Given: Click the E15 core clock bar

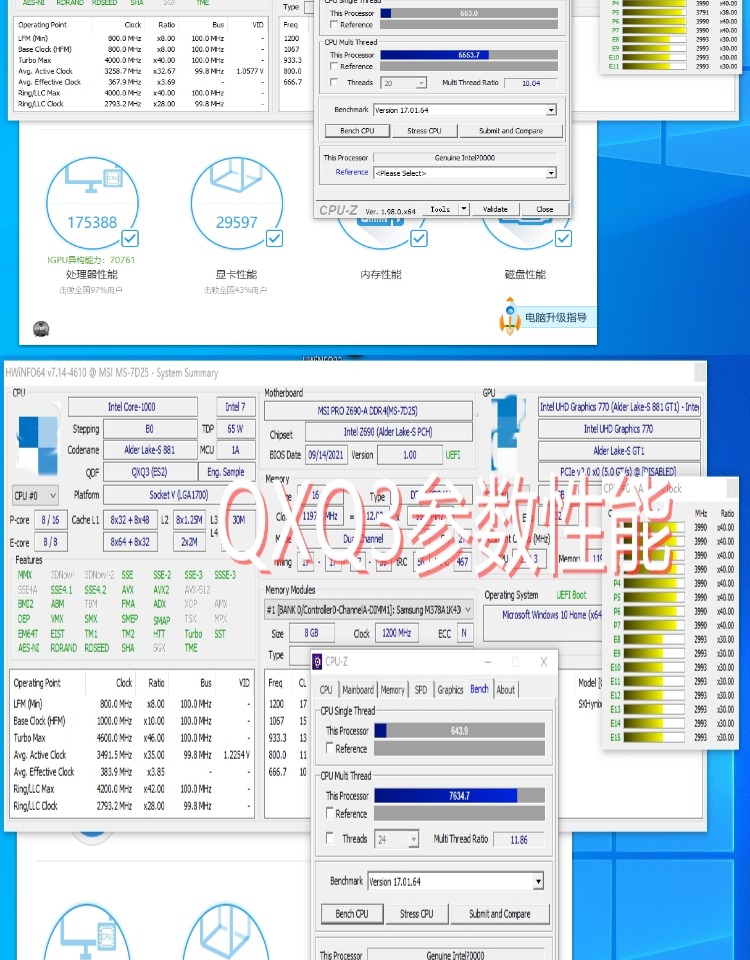Looking at the screenshot, I should click(x=654, y=738).
